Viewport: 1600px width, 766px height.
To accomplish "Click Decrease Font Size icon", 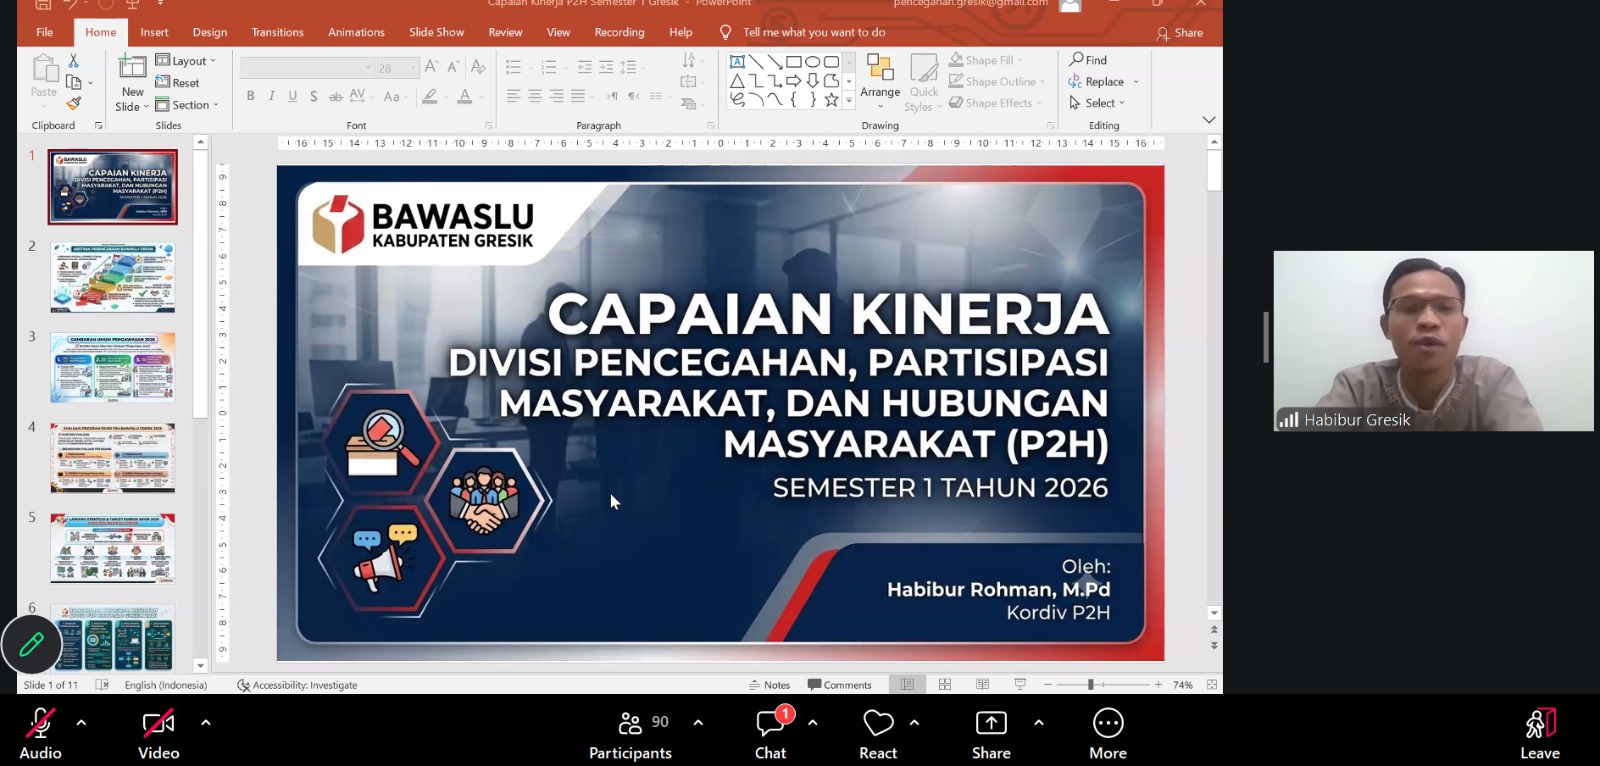I will click(x=453, y=67).
